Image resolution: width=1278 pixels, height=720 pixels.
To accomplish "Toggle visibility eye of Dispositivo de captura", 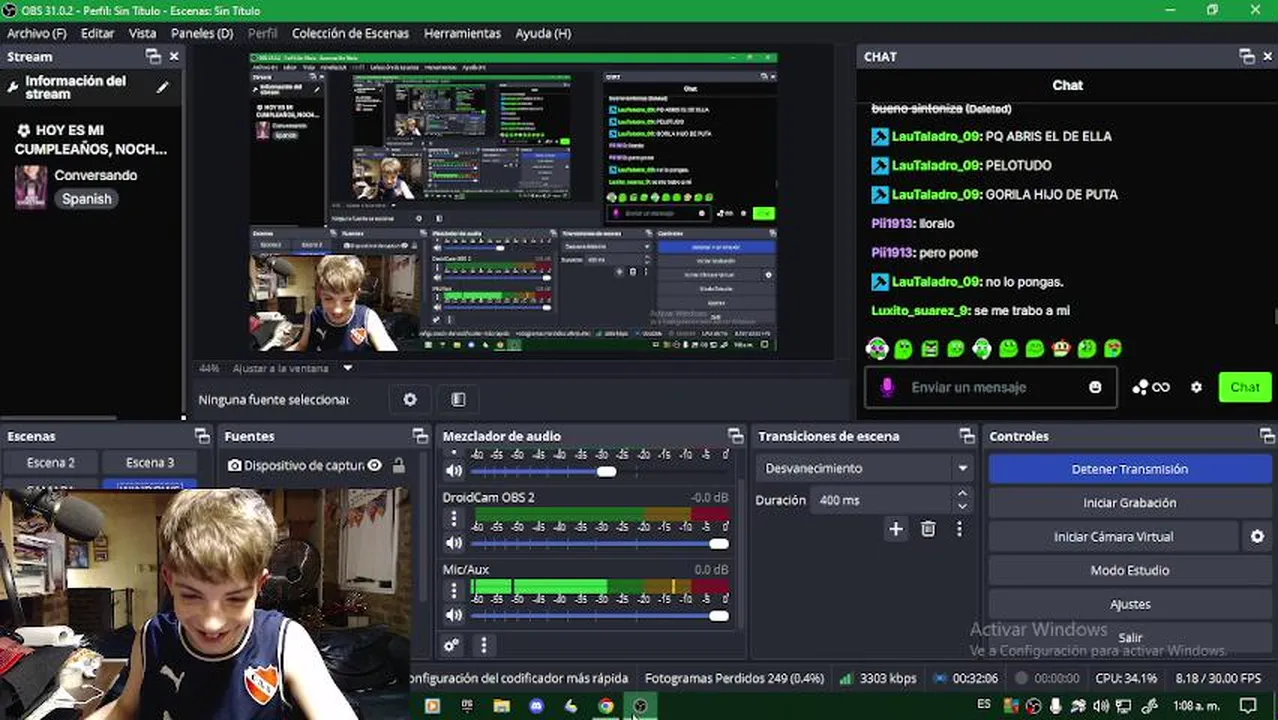I will coord(374,465).
